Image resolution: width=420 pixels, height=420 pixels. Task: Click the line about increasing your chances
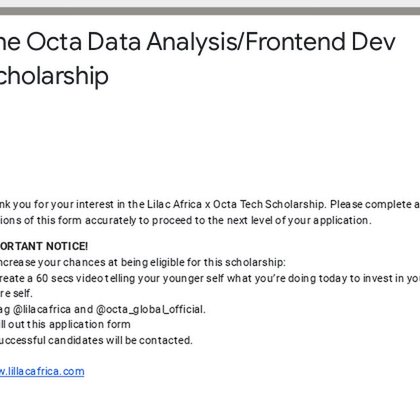tap(143, 262)
